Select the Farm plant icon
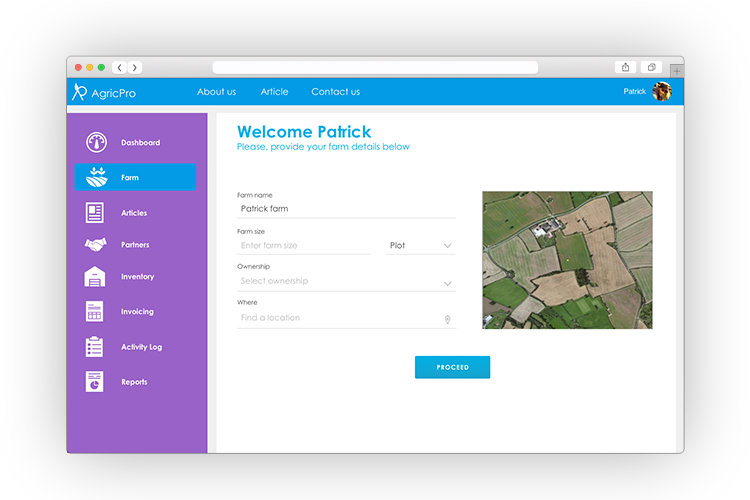 96,177
